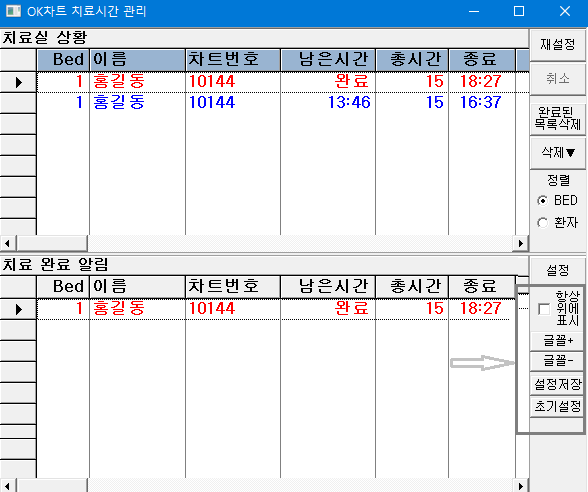Screen dimensions: 588x492
Task: Click the 종료 column header in lower table
Action: click(482, 286)
